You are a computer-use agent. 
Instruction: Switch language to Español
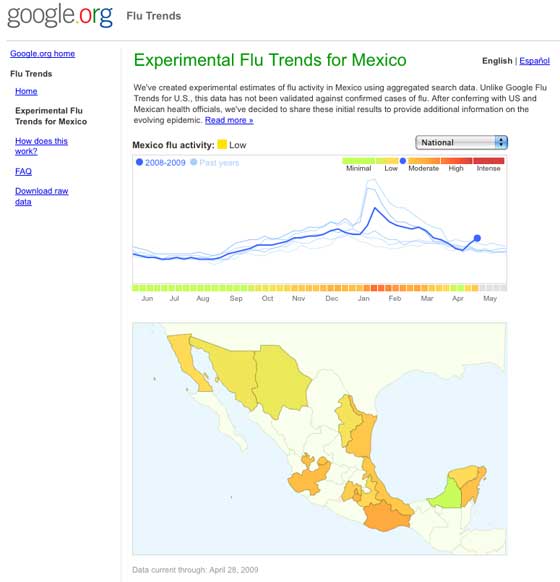(x=534, y=61)
